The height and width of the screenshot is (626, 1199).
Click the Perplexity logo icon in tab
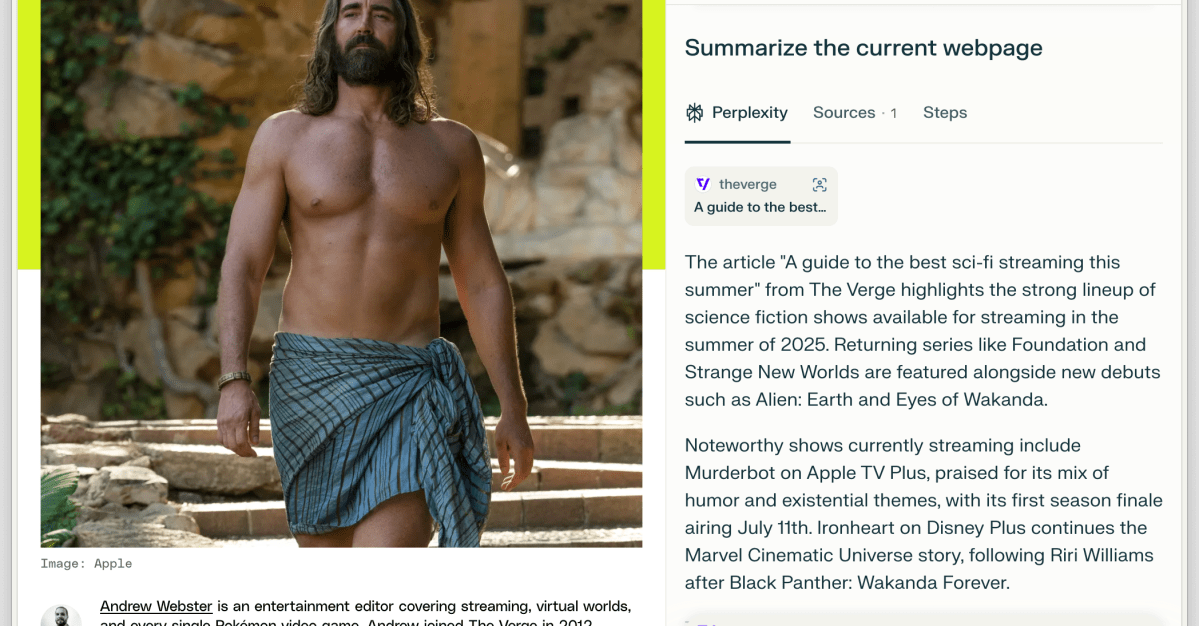[x=695, y=113]
